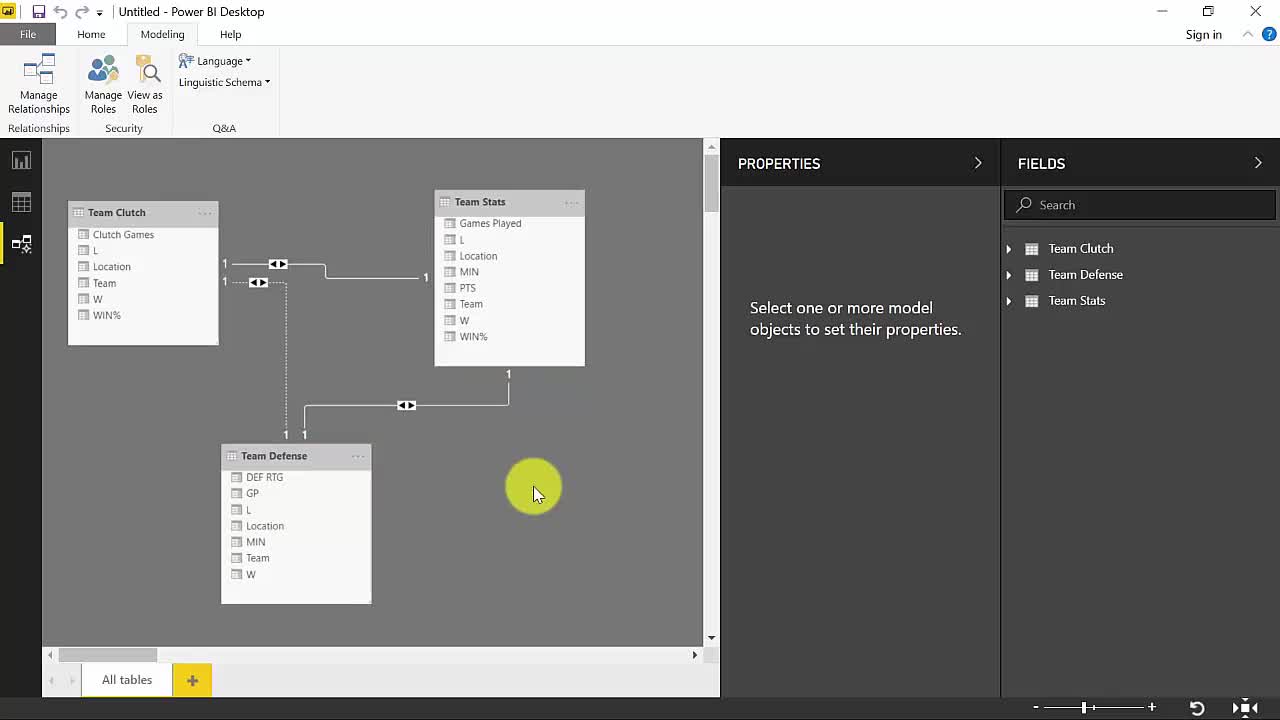Collapse the Properties pane
Screen dimensions: 1280x720
[978, 163]
